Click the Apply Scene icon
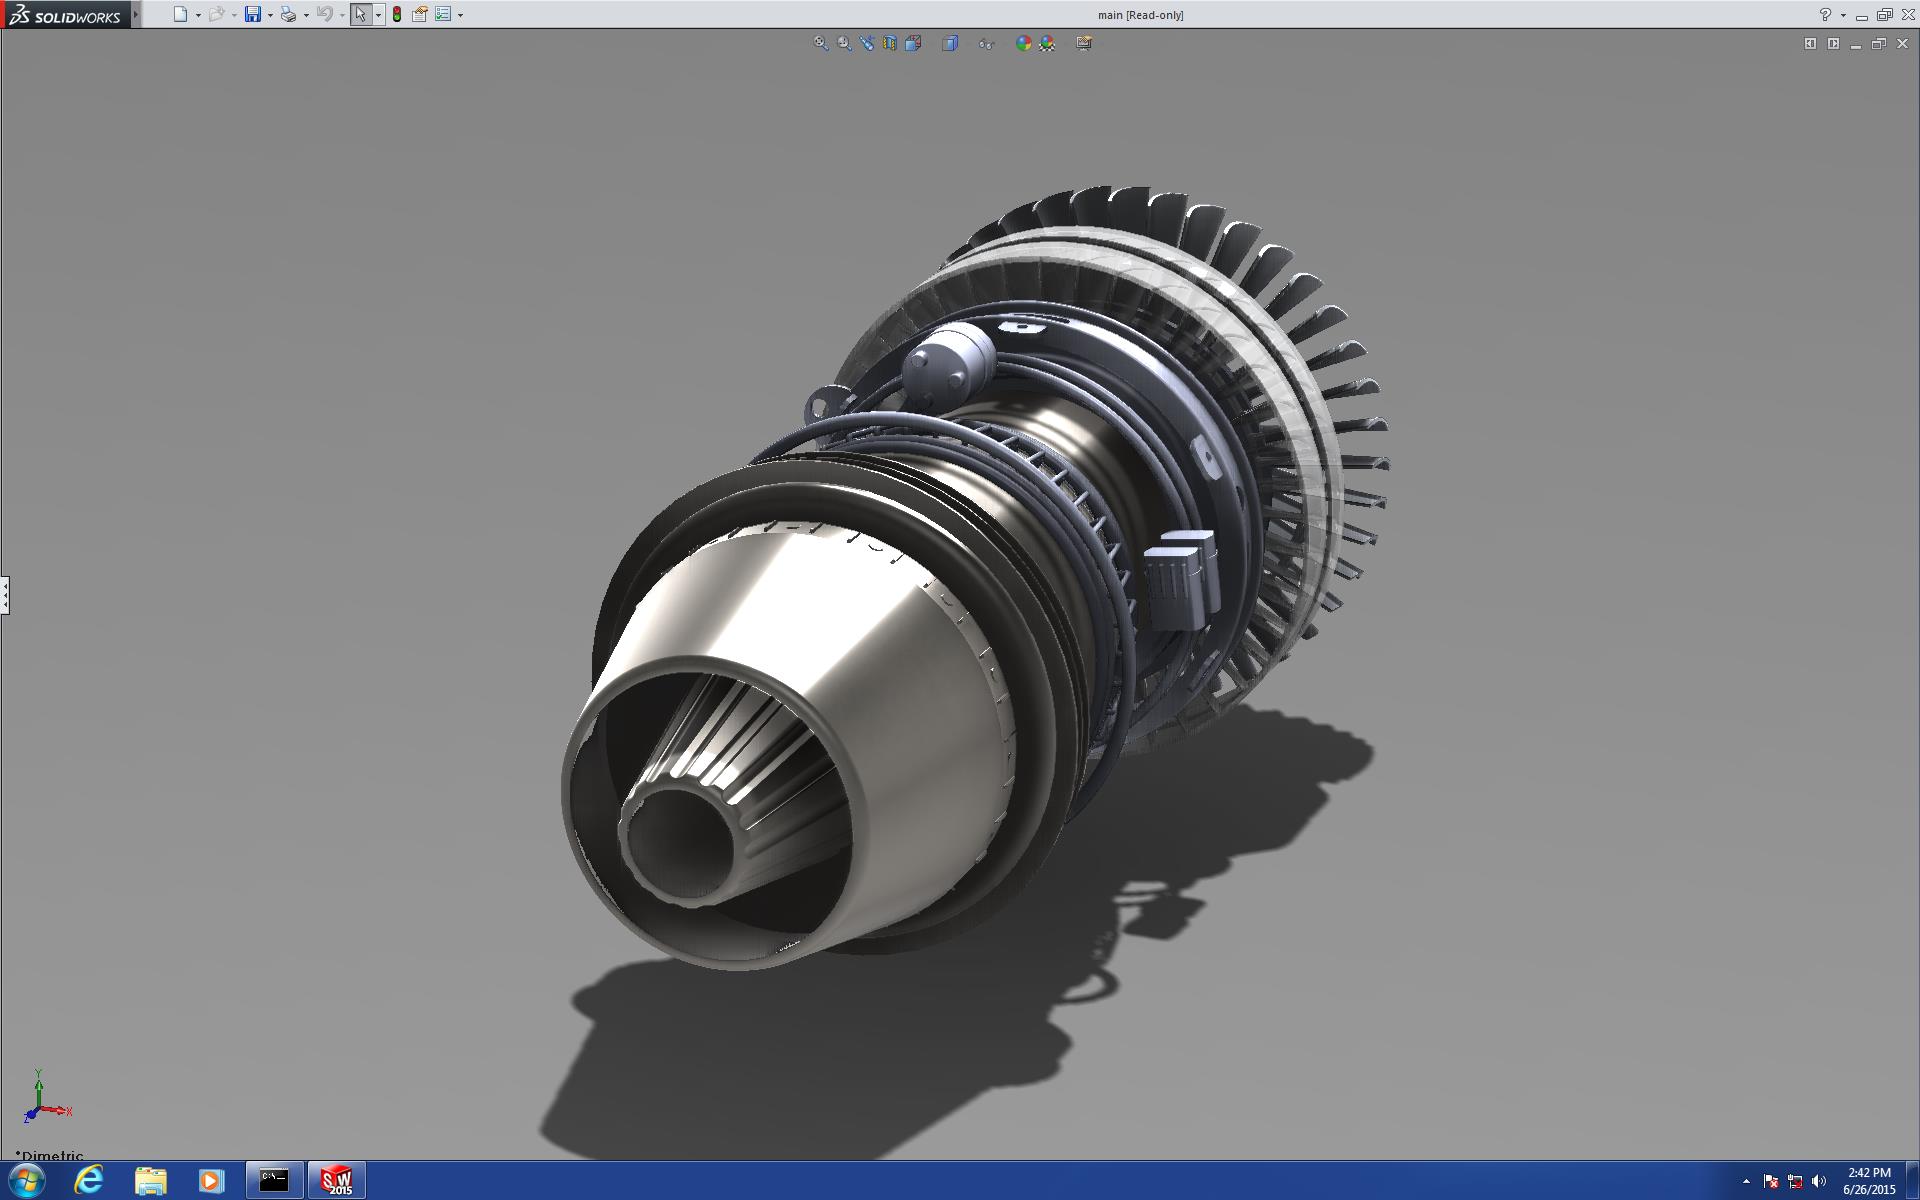Viewport: 1920px width, 1200px height. tap(1047, 43)
